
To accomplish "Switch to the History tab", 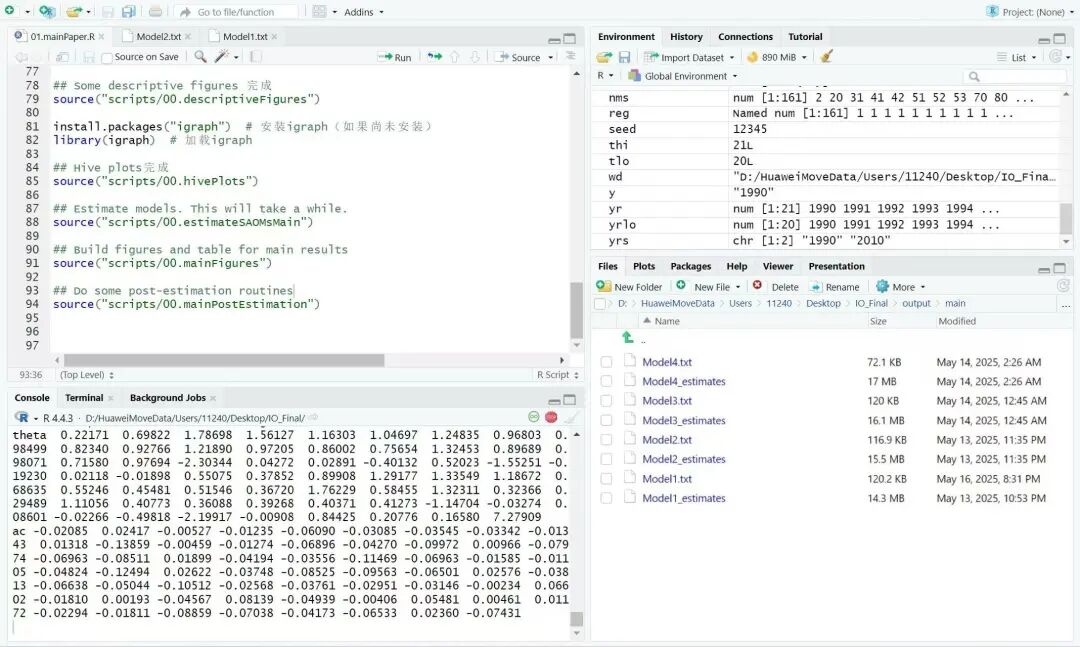I will [686, 37].
